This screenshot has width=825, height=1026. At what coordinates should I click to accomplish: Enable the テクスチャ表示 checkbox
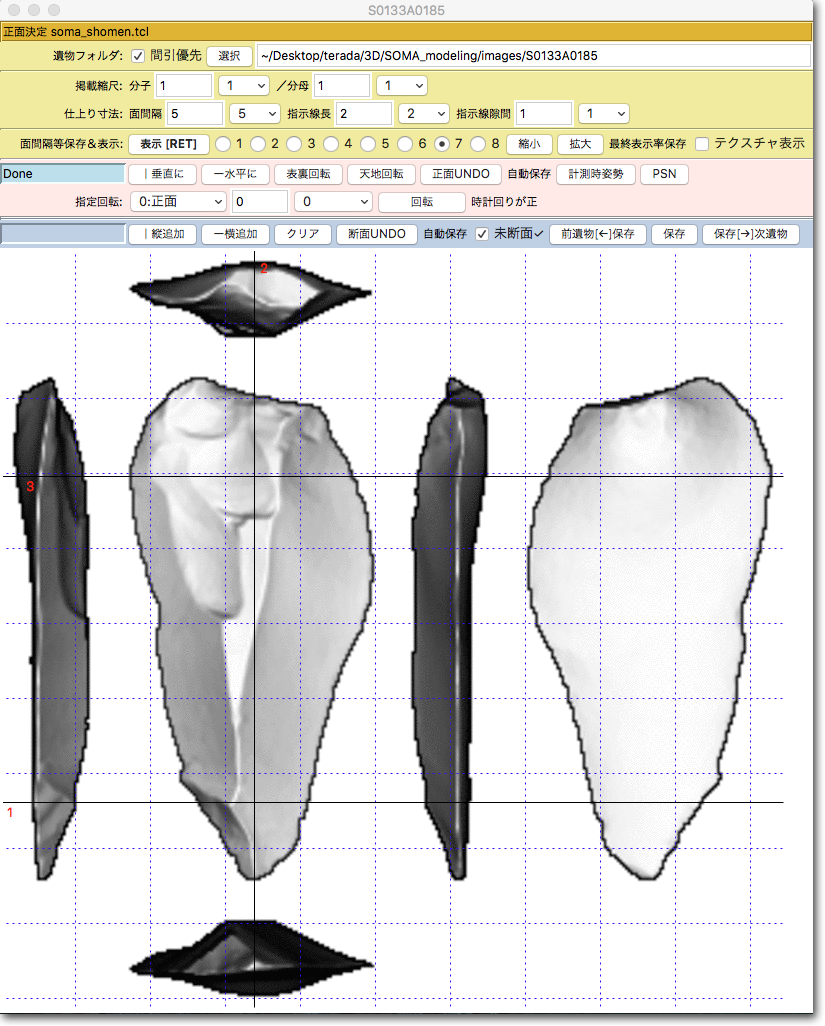[x=702, y=143]
